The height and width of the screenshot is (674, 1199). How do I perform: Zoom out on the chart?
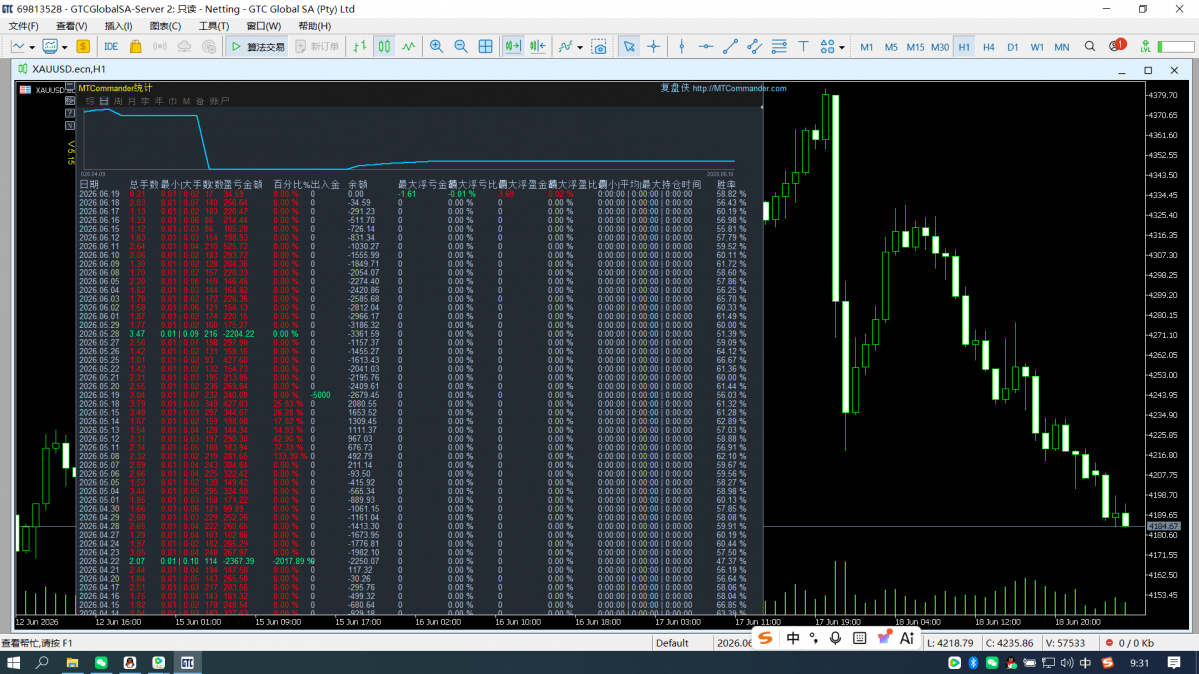pos(460,47)
